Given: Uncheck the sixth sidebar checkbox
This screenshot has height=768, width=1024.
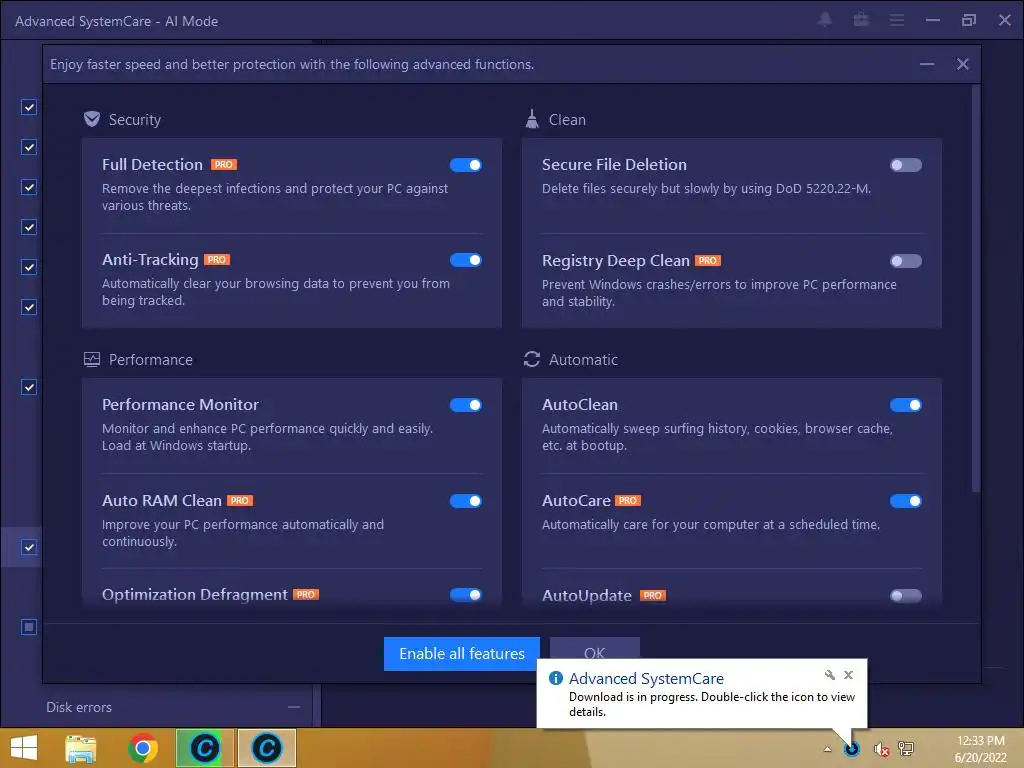Looking at the screenshot, I should [29, 307].
